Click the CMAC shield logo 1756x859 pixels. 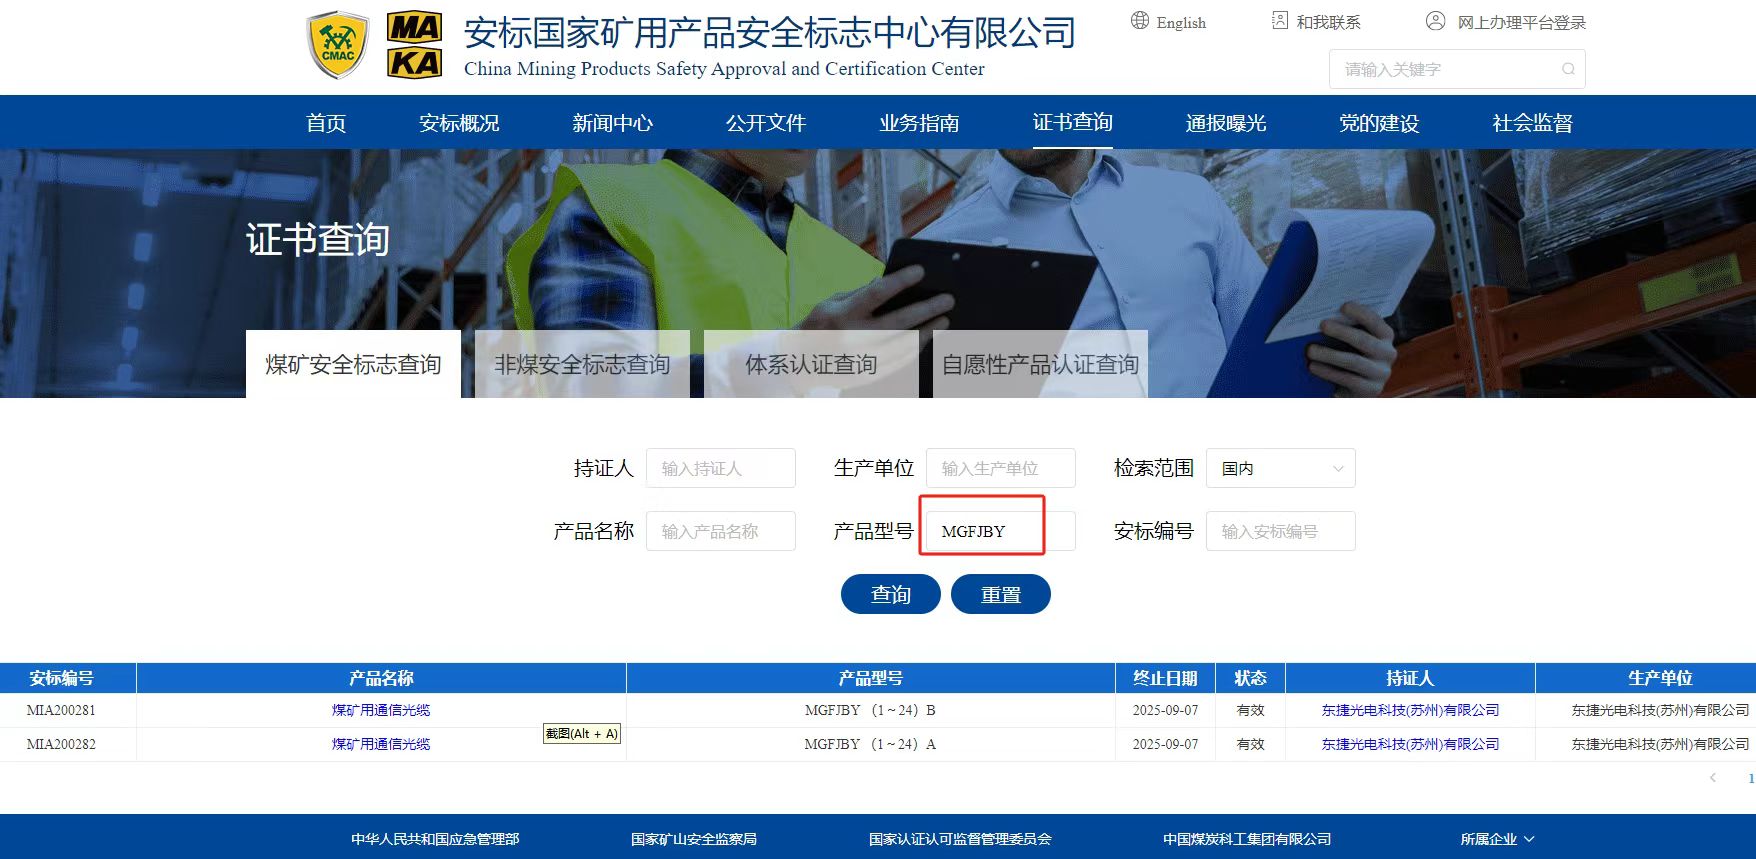click(x=337, y=46)
